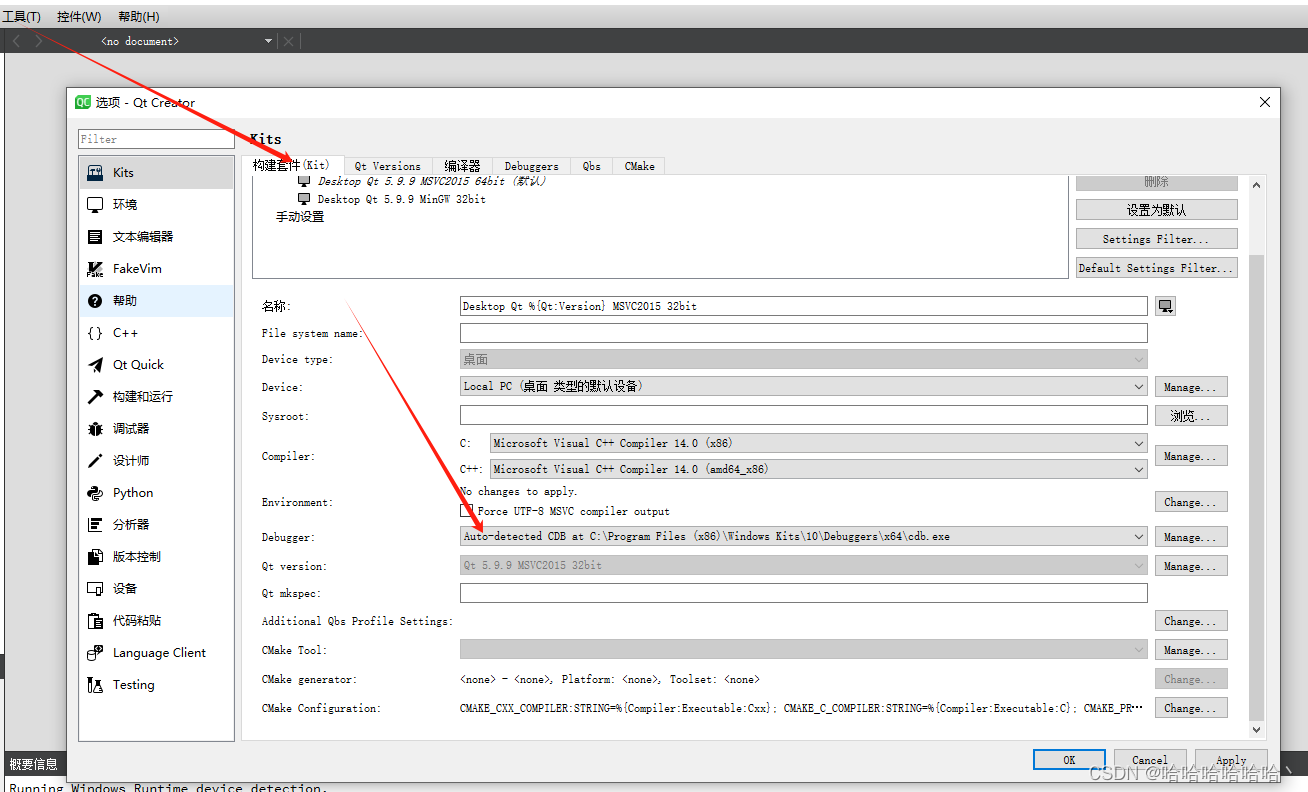Click Change... next to CMake Configuration

pos(1190,708)
